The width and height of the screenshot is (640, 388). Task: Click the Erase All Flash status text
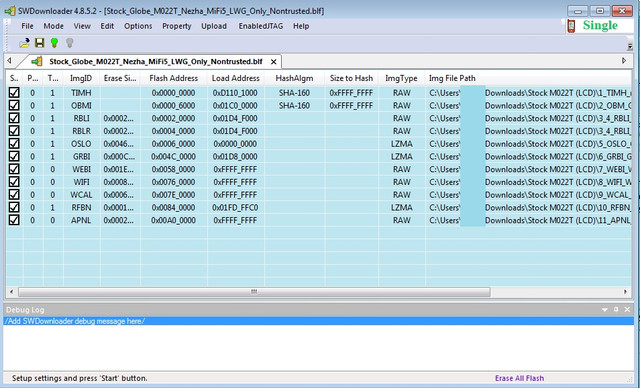click(x=519, y=378)
